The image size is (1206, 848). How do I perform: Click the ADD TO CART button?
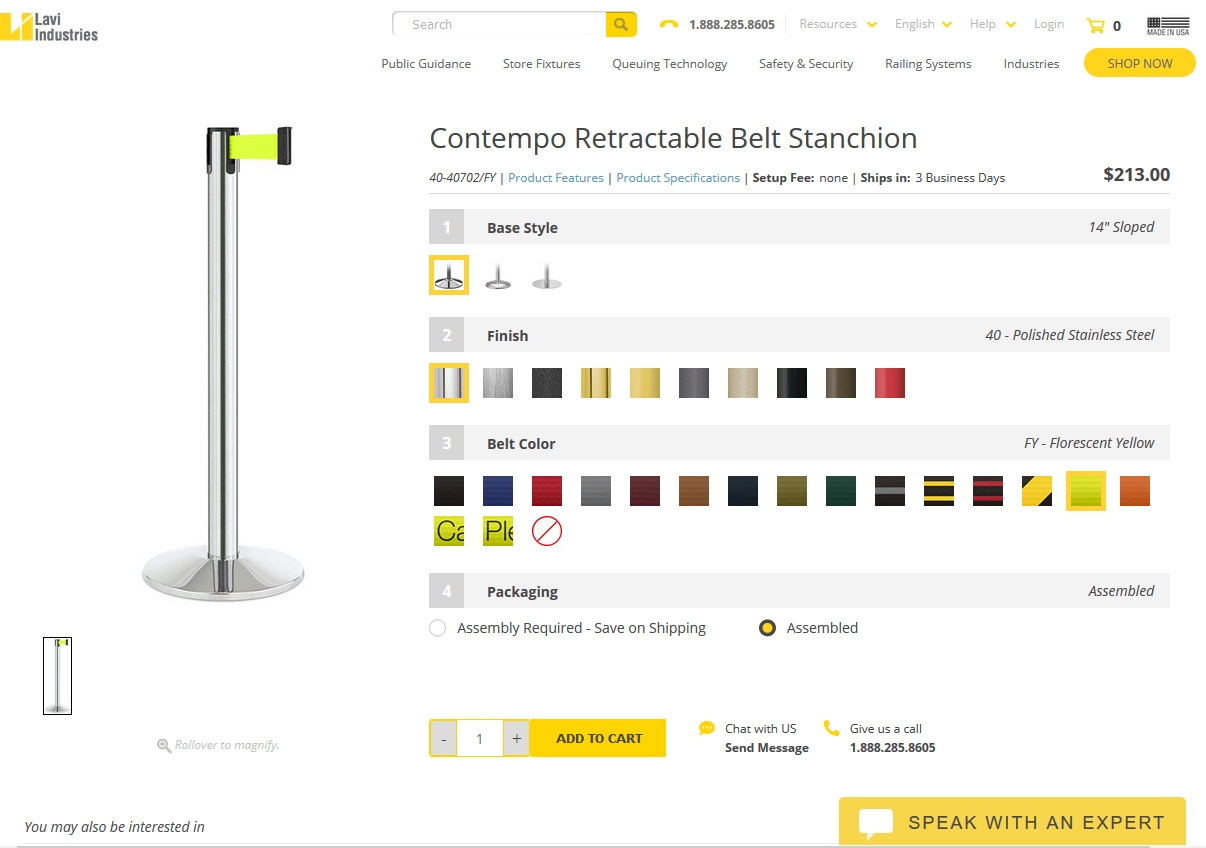pos(598,739)
